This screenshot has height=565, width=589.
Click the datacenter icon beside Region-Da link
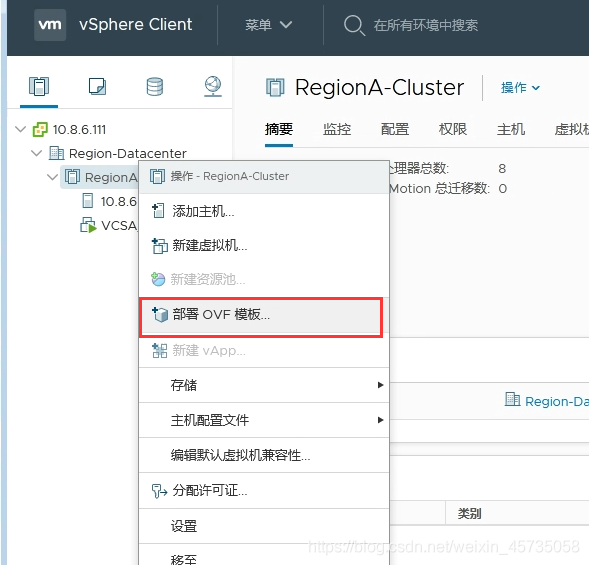pos(512,399)
